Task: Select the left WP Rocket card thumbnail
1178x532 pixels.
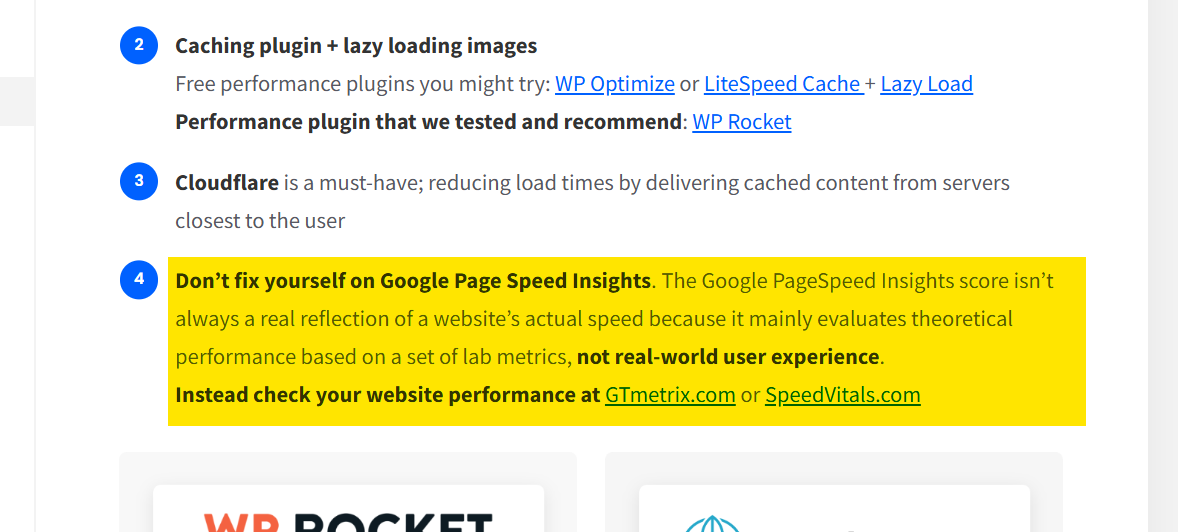Action: (x=349, y=508)
